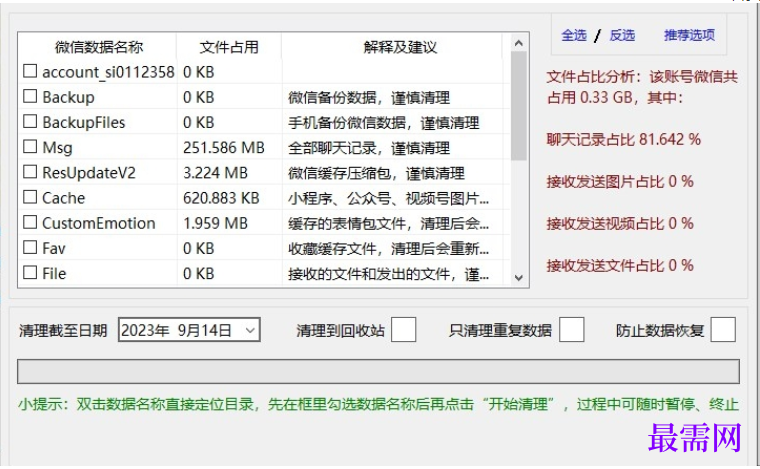Check the File row checkbox

point(30,273)
